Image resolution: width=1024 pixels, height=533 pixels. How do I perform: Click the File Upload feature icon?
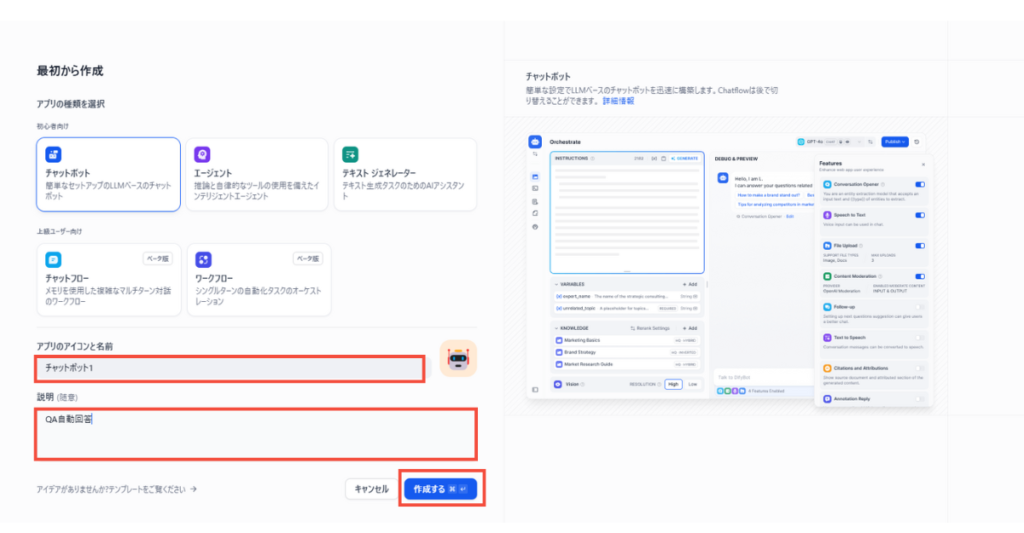(827, 246)
